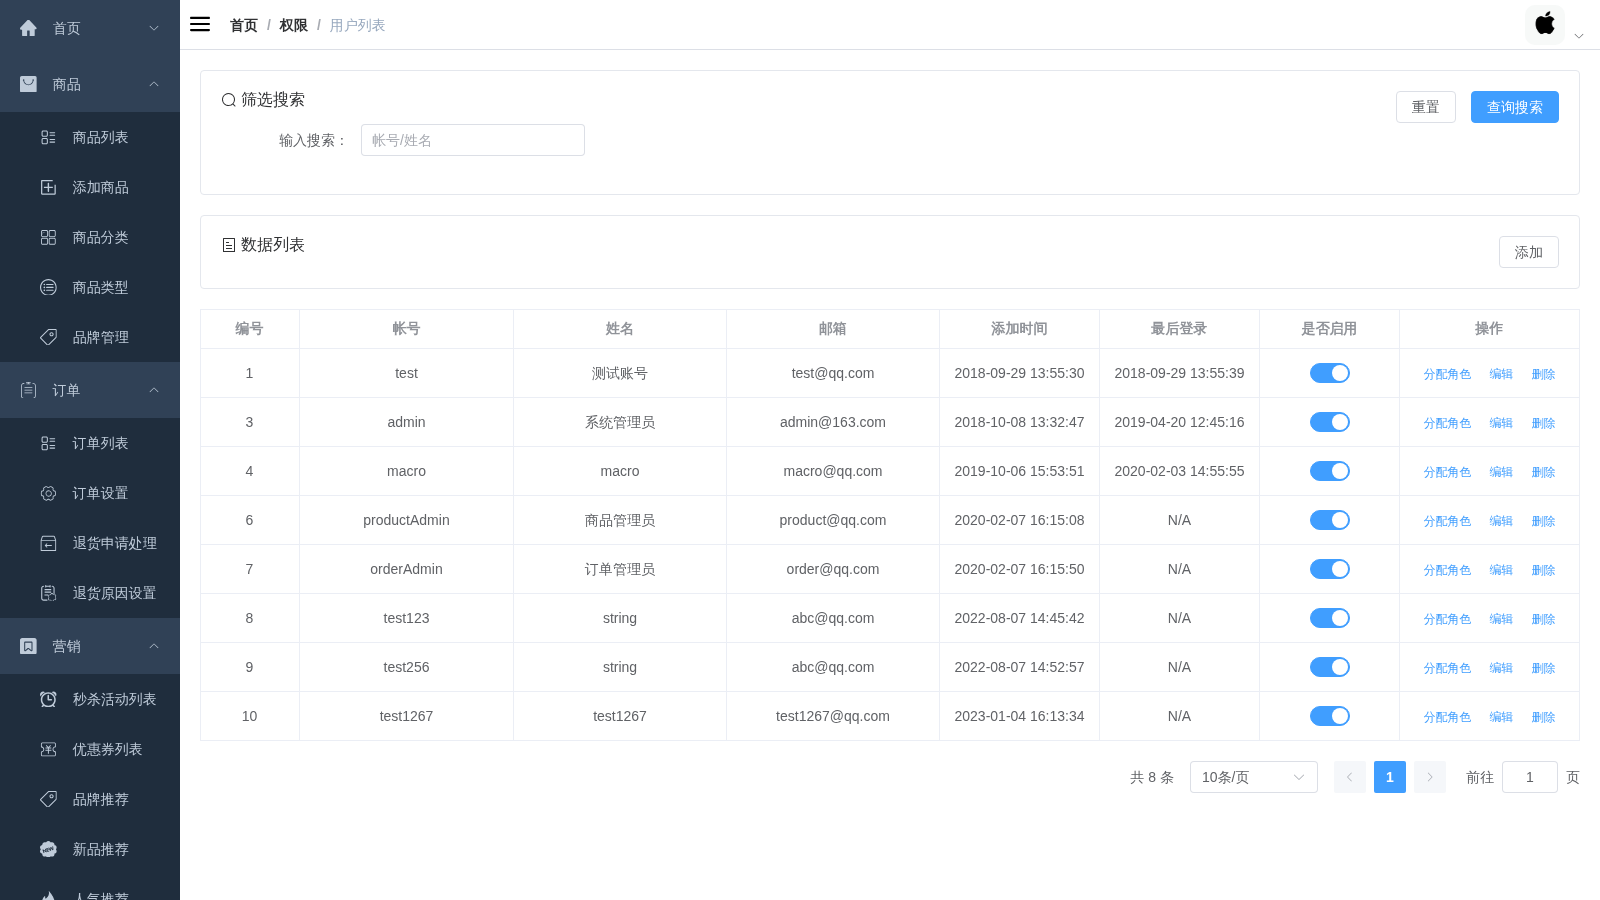Viewport: 1600px width, 900px height.
Task: Click the 商品类型 lines icon
Action: click(48, 287)
